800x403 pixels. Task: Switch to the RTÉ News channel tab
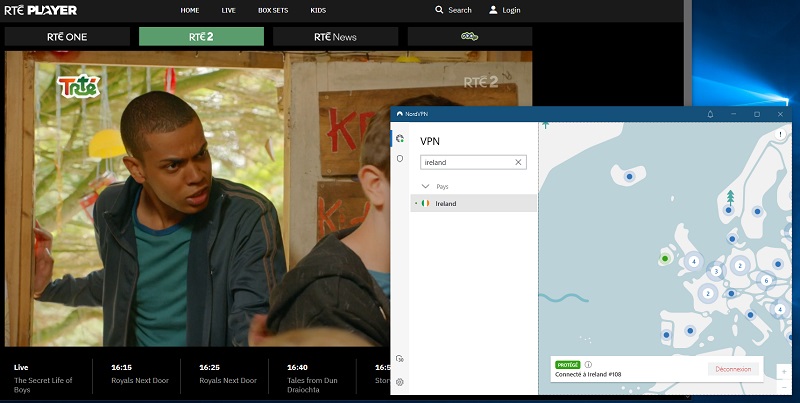tap(334, 37)
